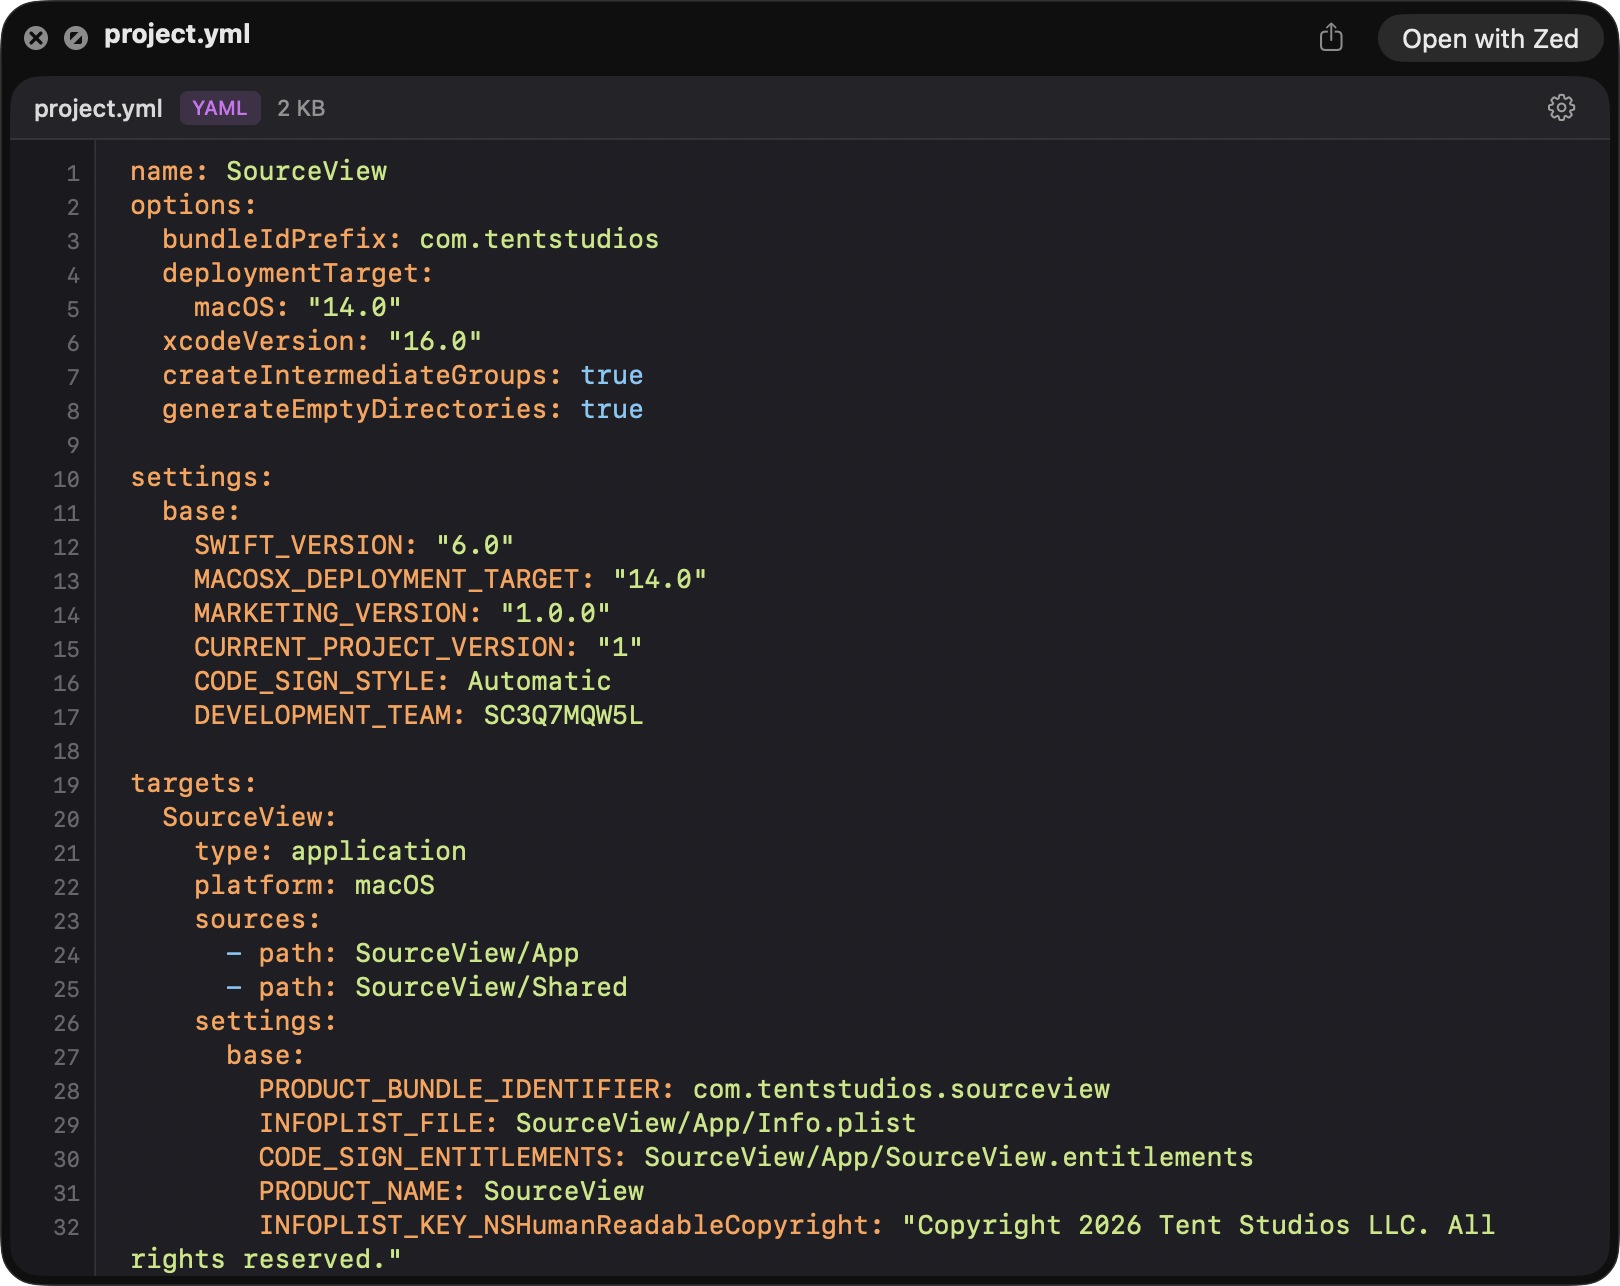The image size is (1620, 1286).
Task: Click the text 'name: SourceView' on line 1
Action: (x=258, y=171)
